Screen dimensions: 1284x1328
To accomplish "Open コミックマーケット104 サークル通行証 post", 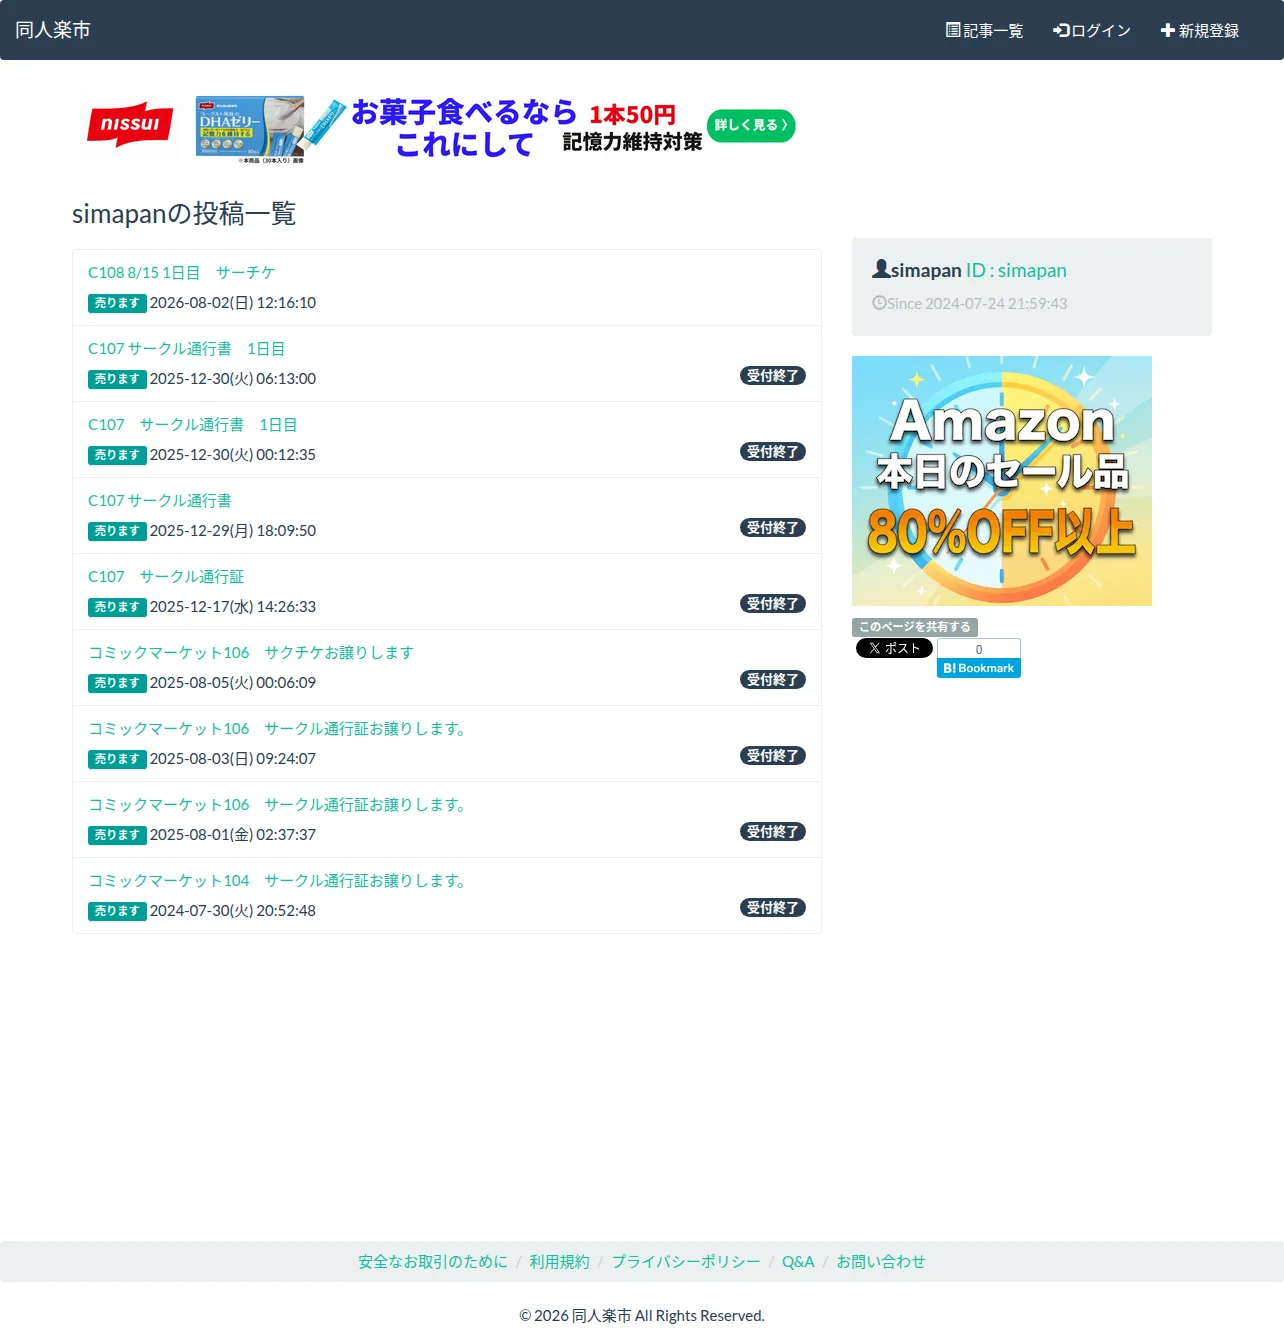I will click(277, 880).
